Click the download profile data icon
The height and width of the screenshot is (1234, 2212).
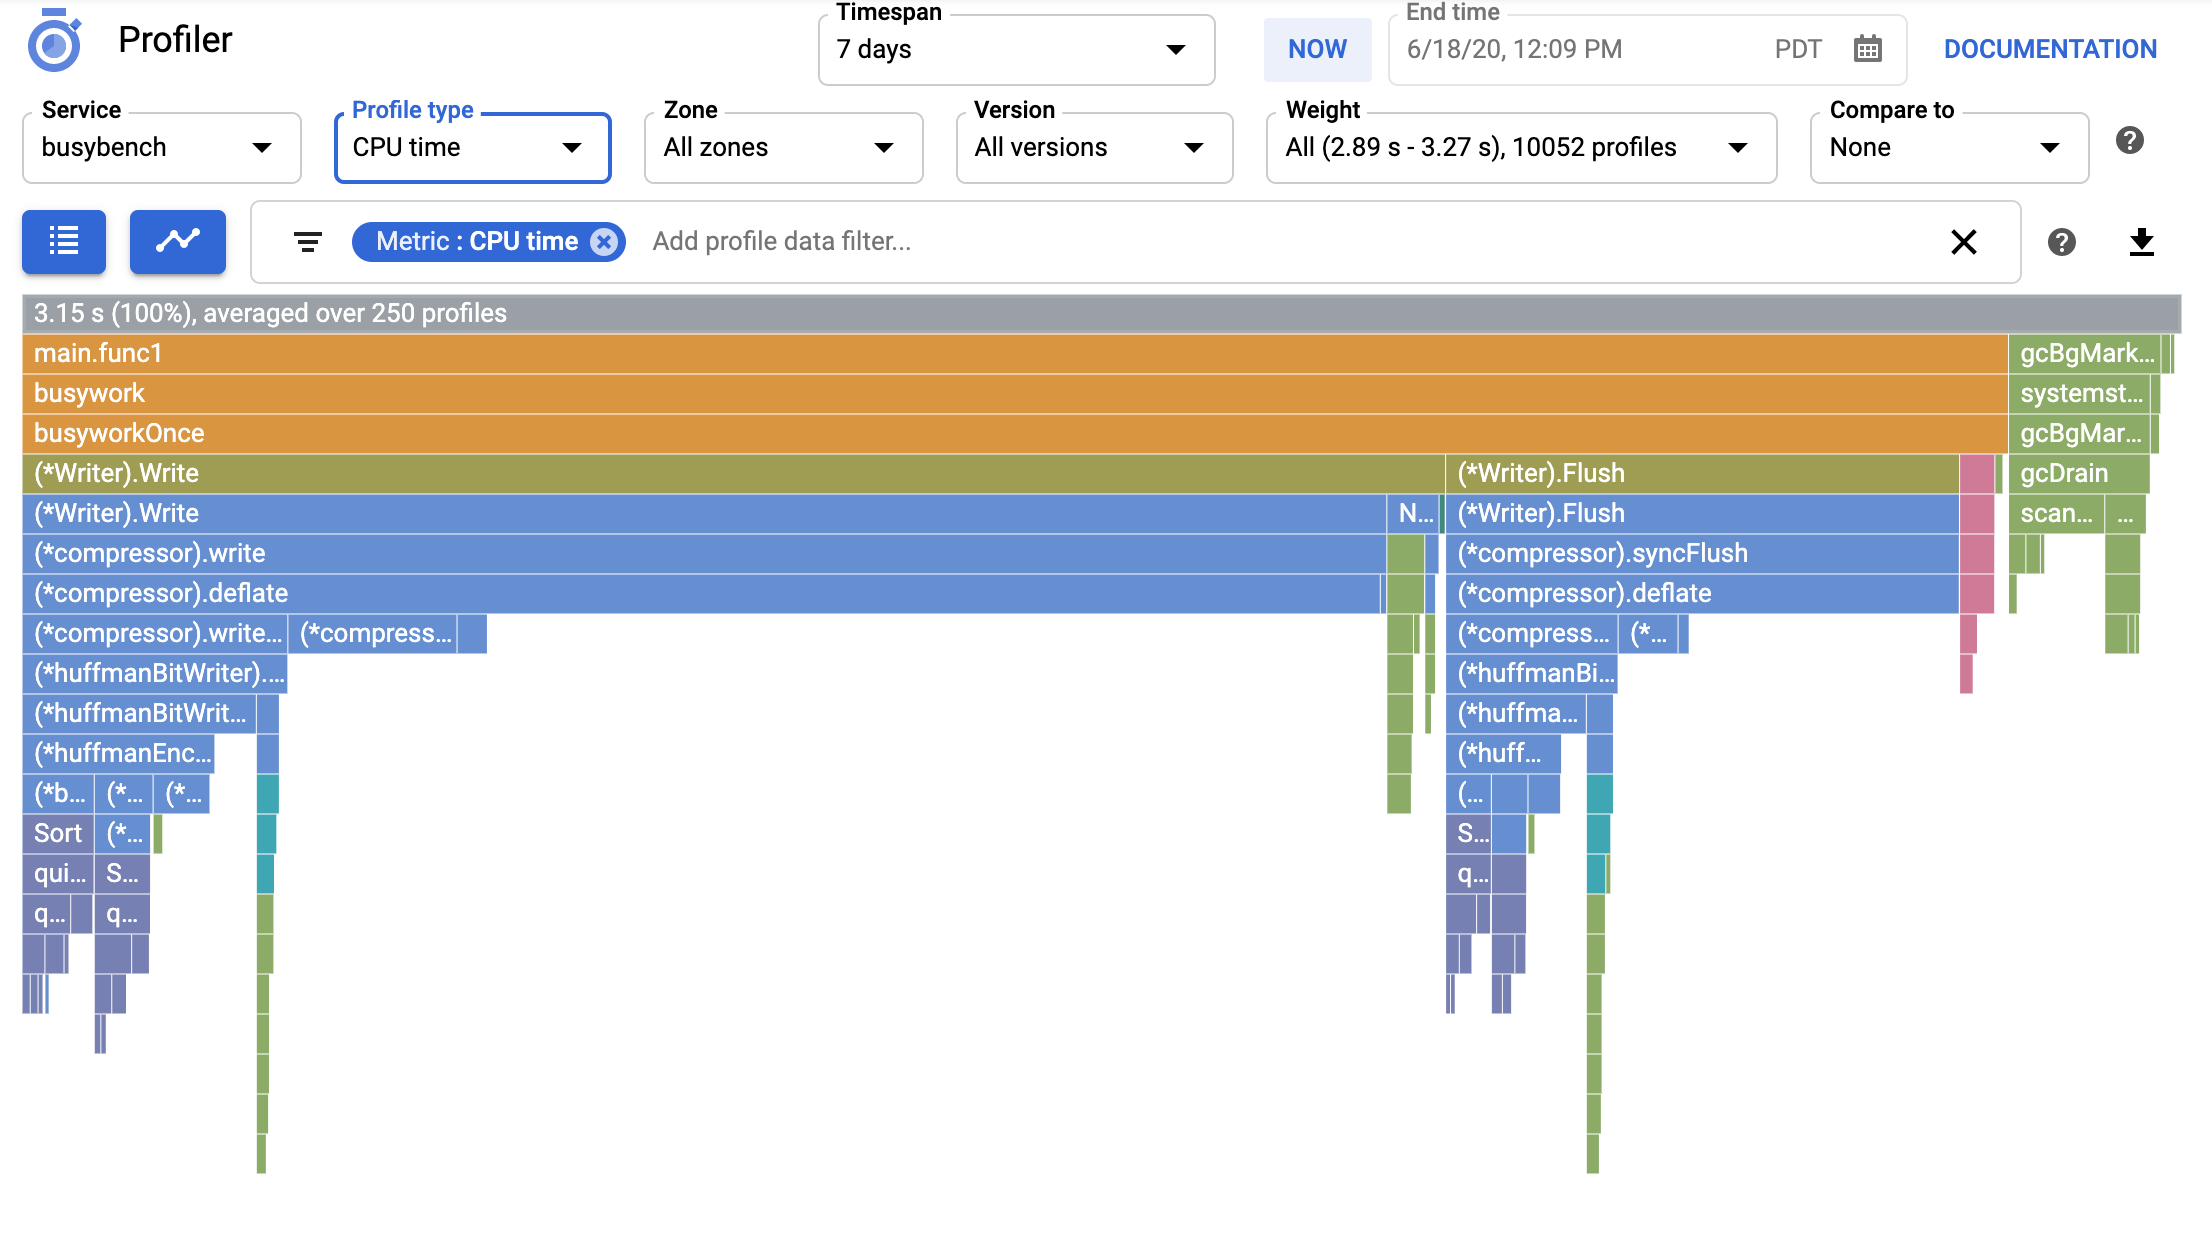[x=2144, y=242]
